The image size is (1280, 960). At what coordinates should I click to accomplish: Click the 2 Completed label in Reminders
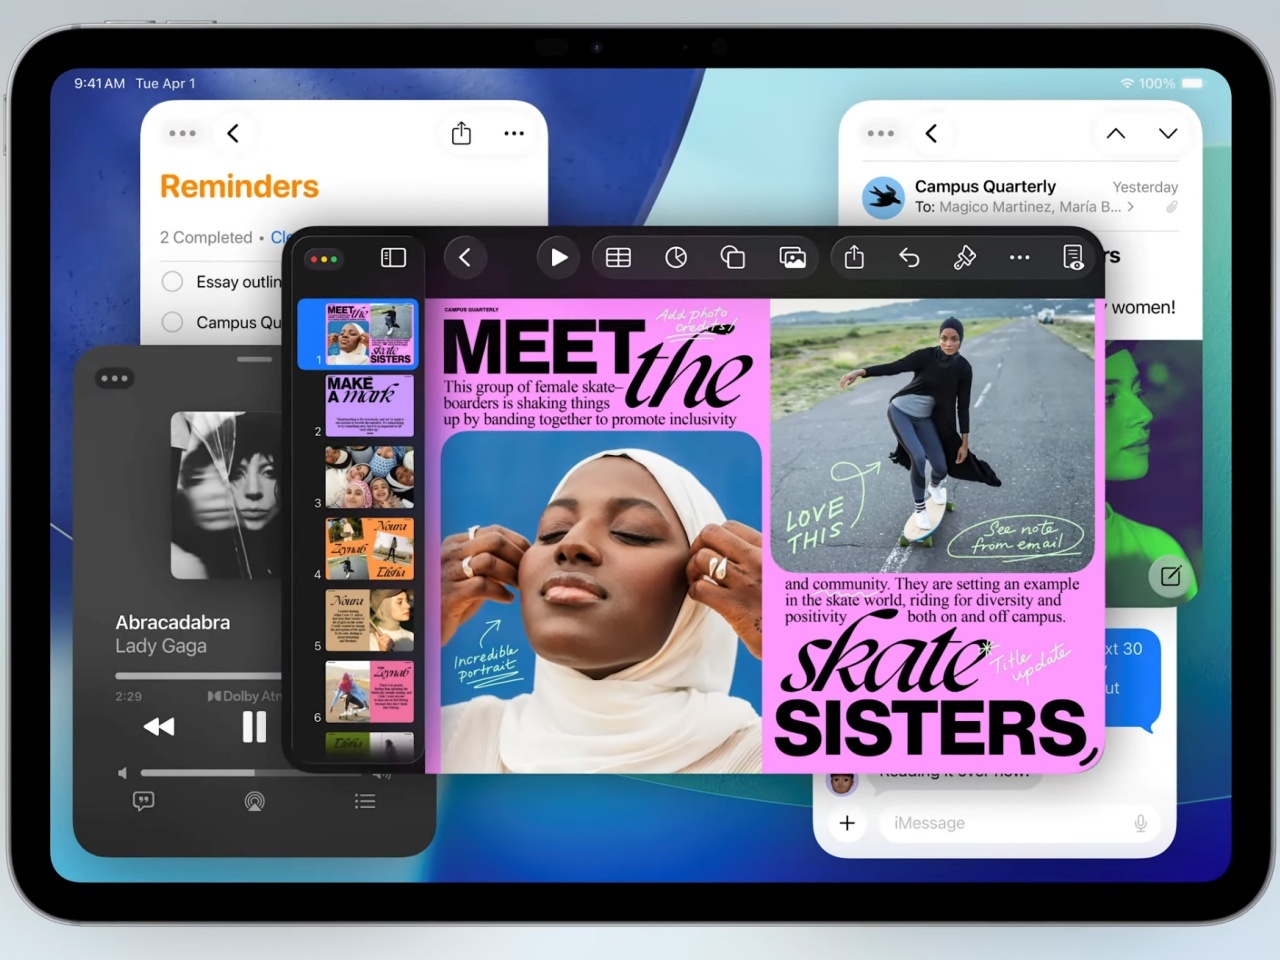(x=206, y=237)
